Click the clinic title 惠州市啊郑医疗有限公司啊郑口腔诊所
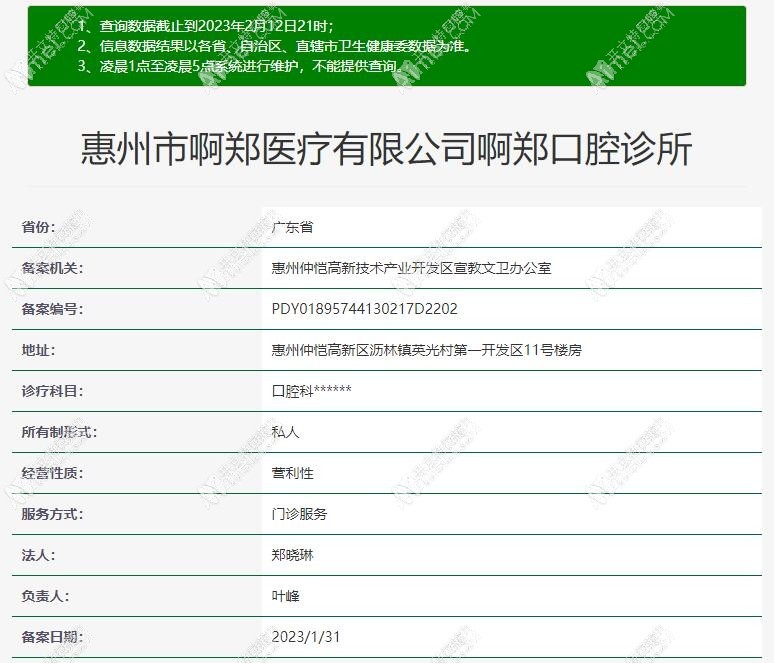 pos(386,149)
